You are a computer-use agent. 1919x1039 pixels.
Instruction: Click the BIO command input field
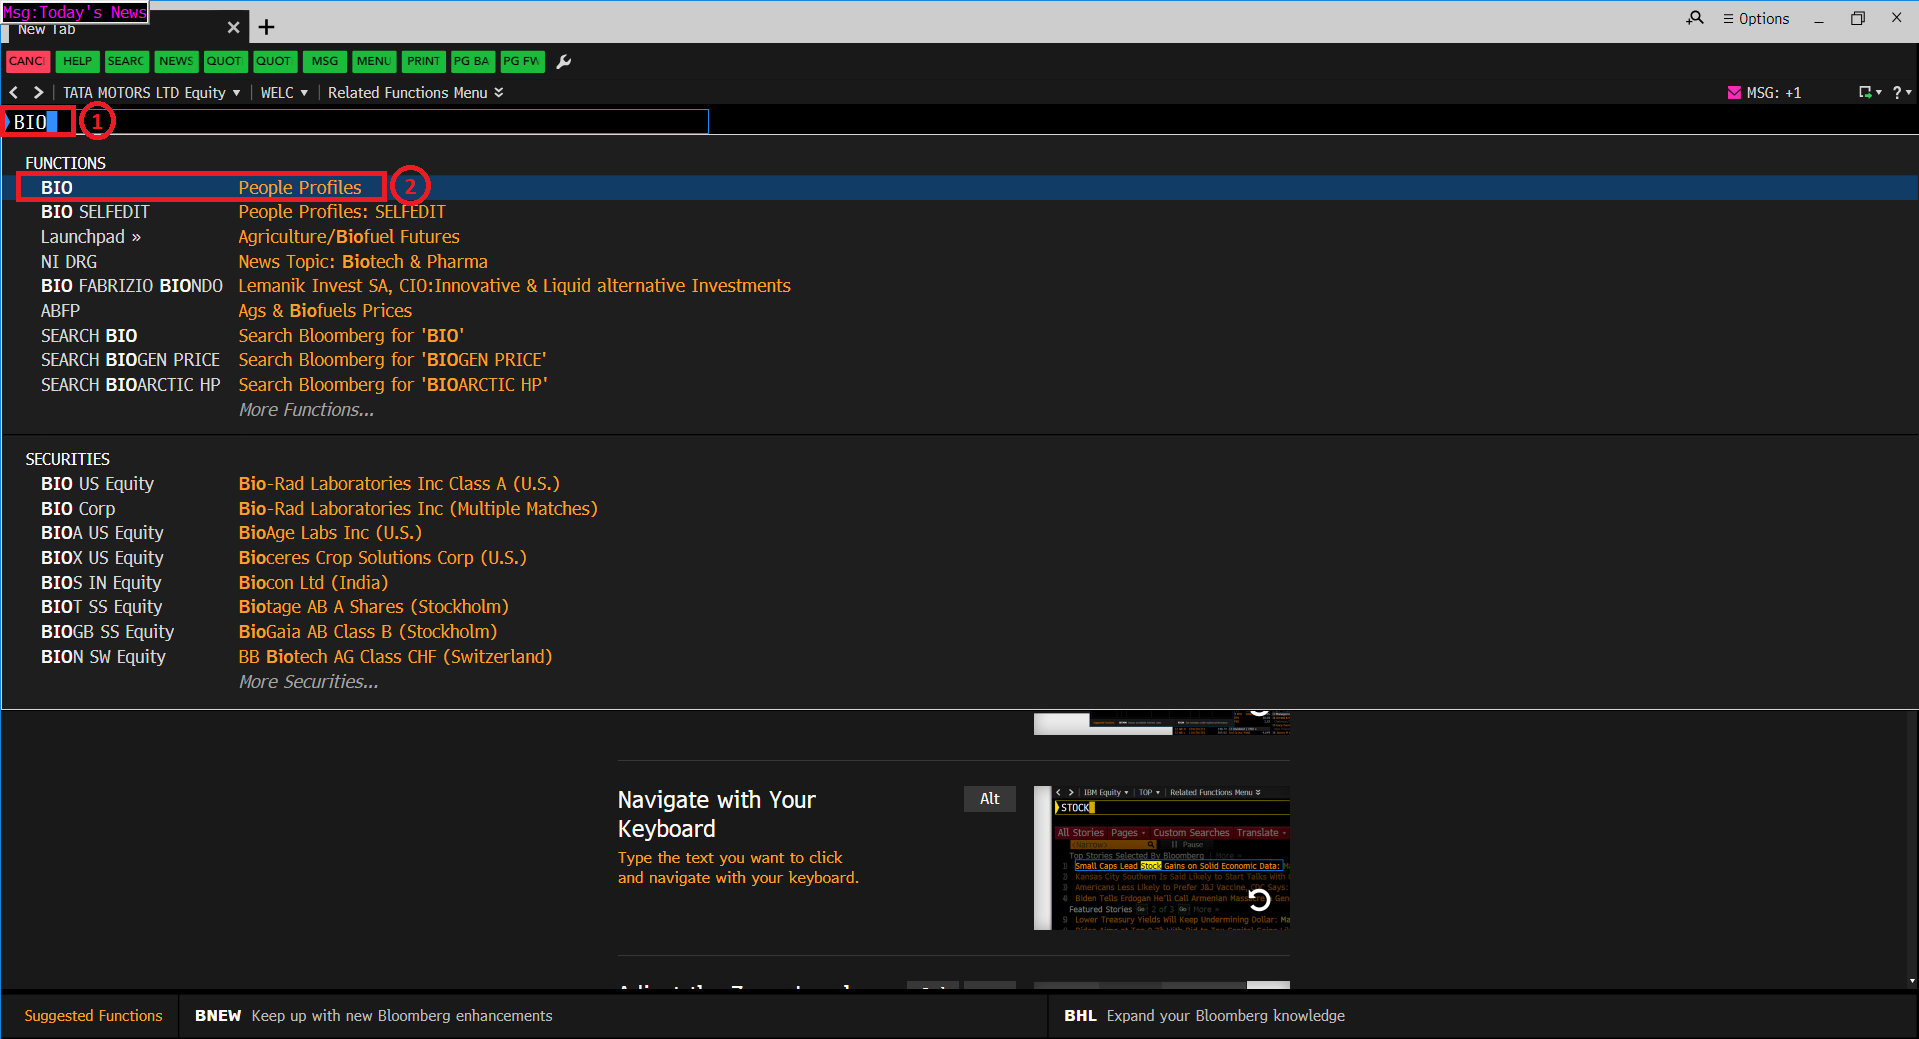[x=357, y=122]
